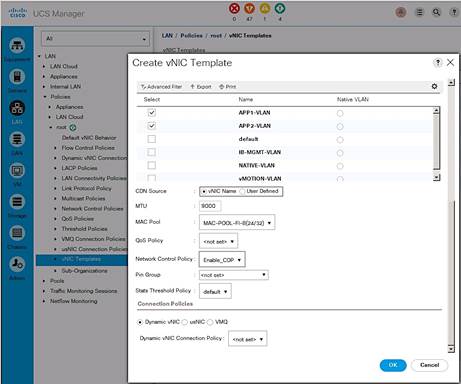
Task: Open the Servers sidebar icon
Action: (17, 77)
